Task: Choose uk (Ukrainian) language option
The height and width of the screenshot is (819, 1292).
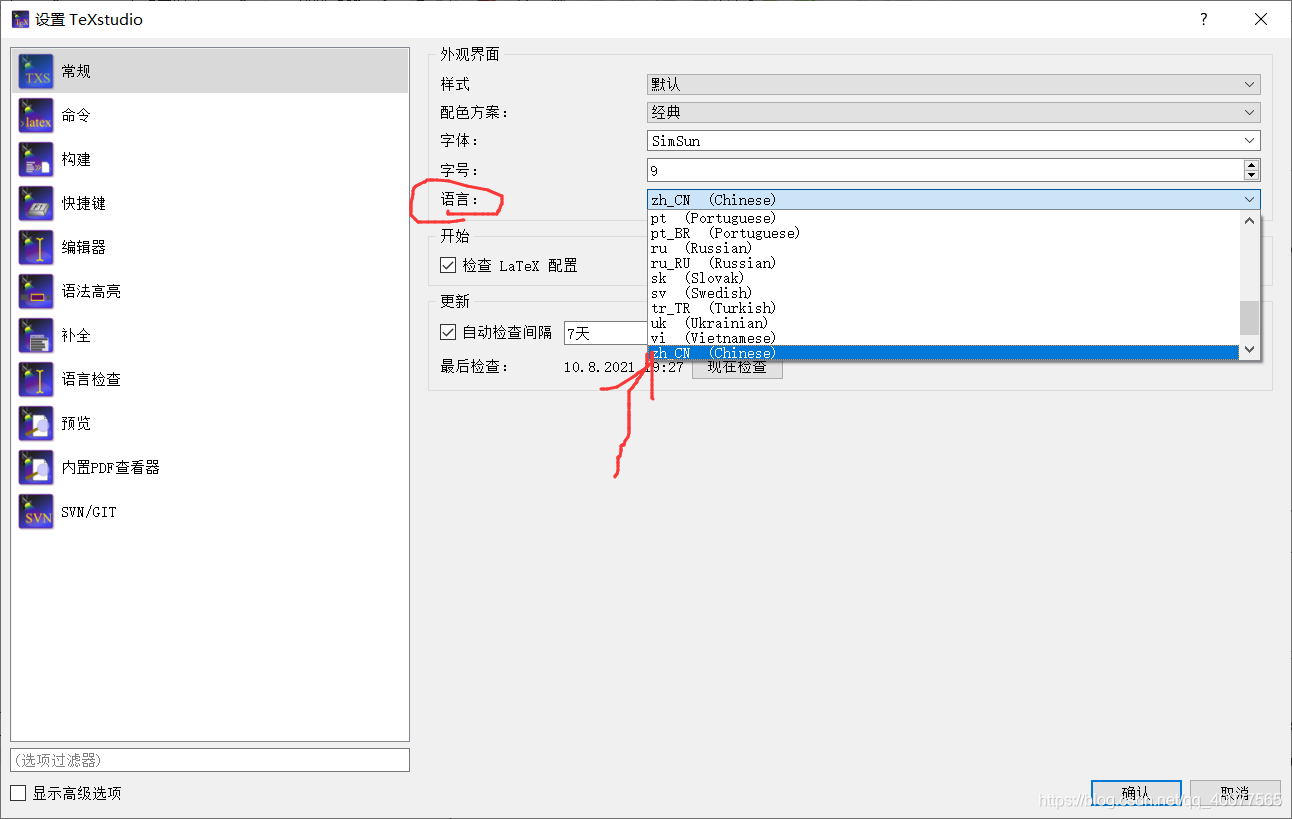Action: [x=943, y=323]
